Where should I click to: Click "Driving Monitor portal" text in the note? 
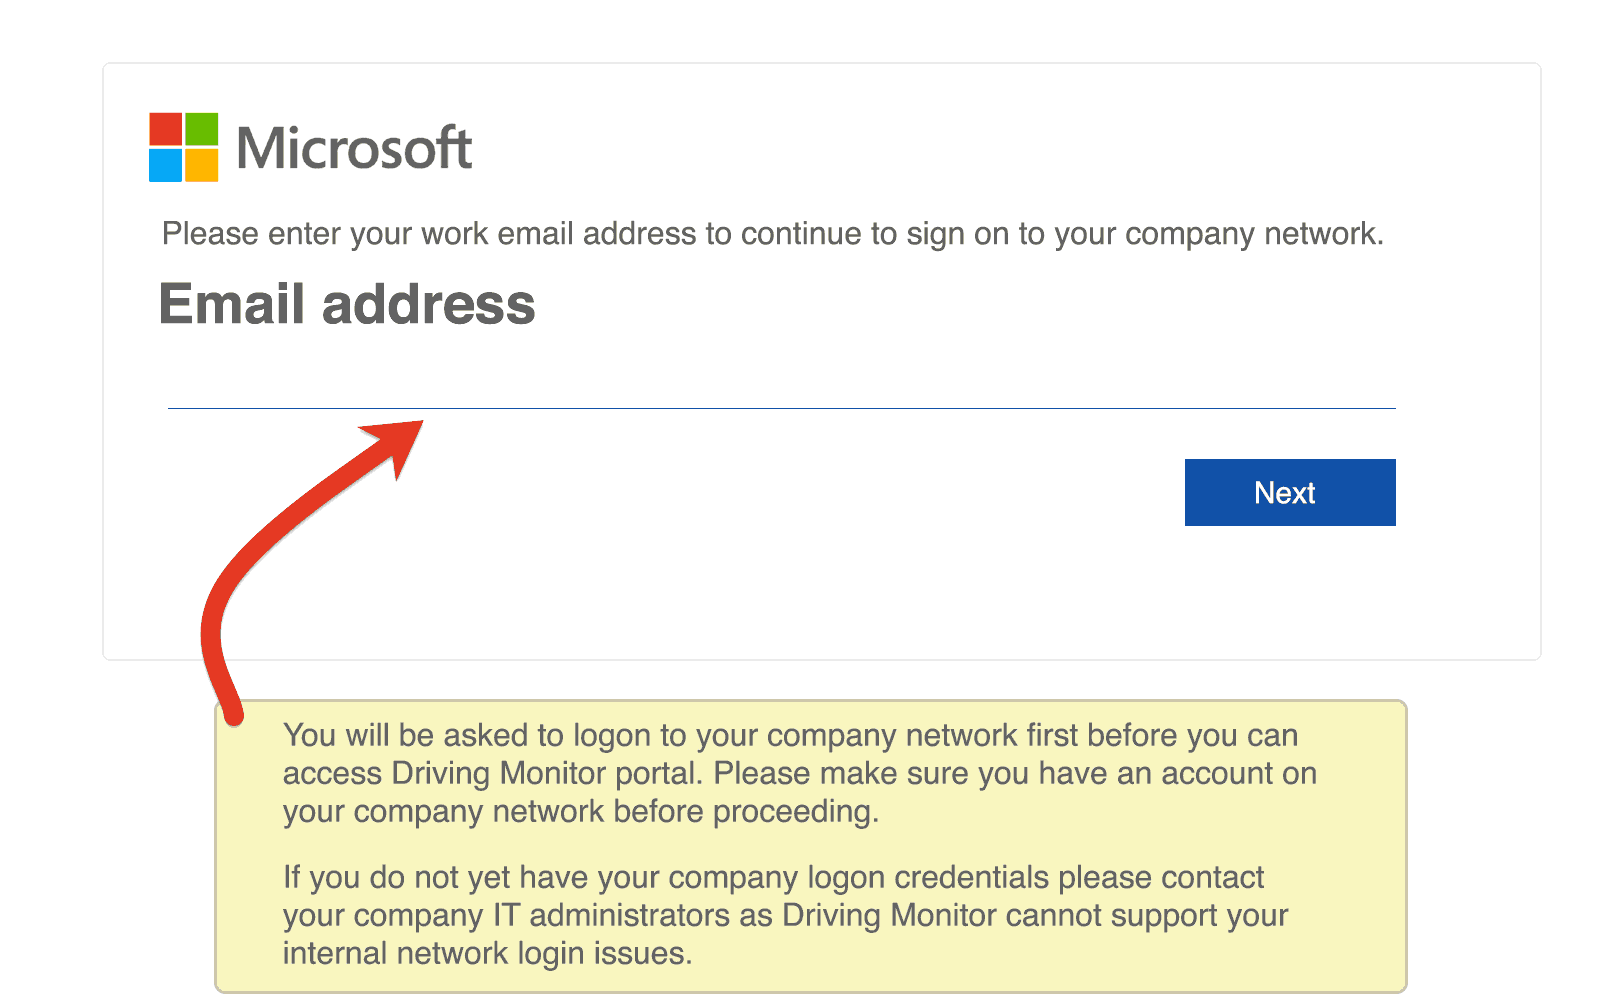click(x=548, y=774)
